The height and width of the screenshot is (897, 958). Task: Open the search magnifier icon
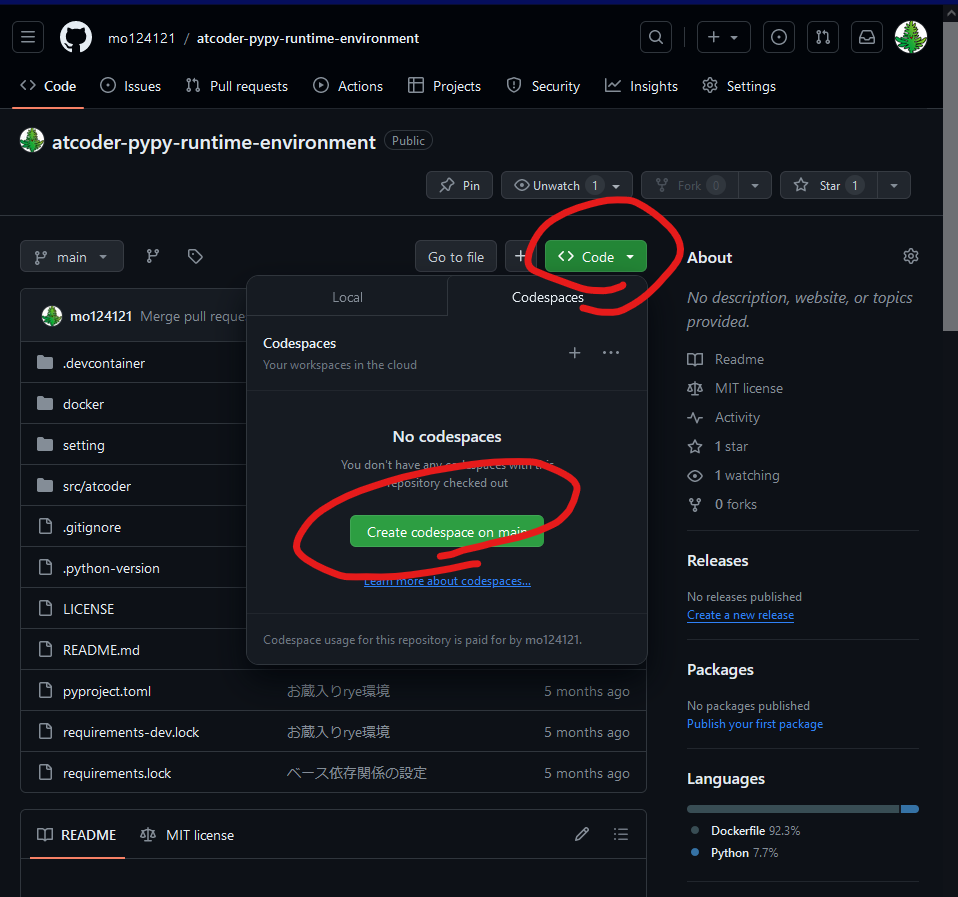(656, 37)
